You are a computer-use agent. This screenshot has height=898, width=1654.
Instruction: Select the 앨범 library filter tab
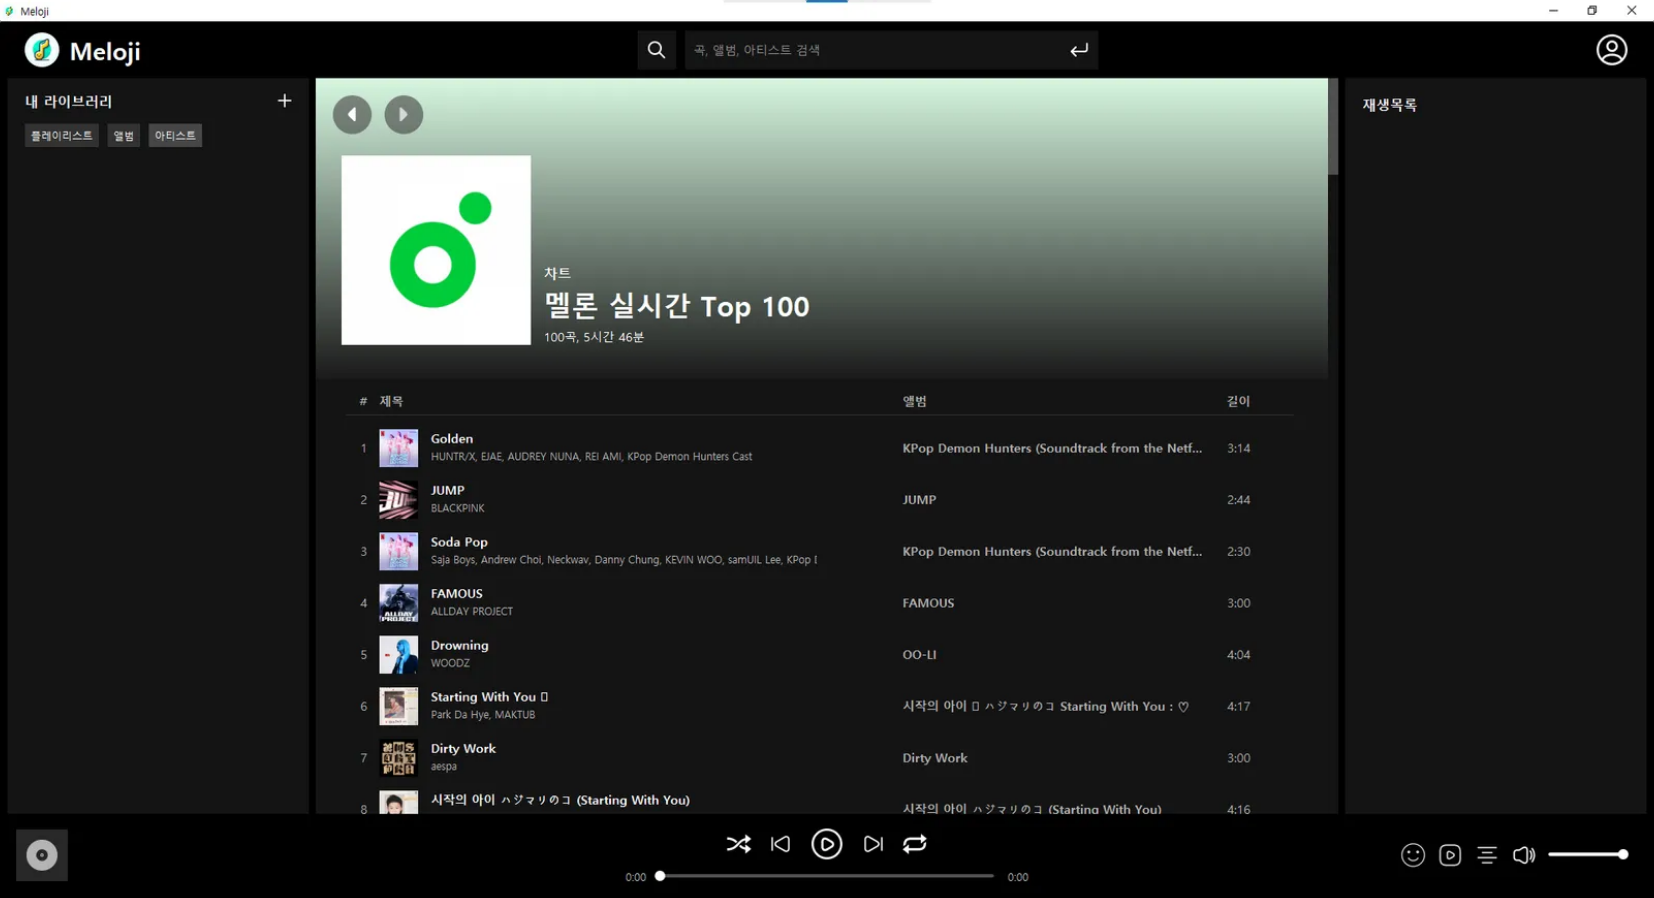[124, 136]
